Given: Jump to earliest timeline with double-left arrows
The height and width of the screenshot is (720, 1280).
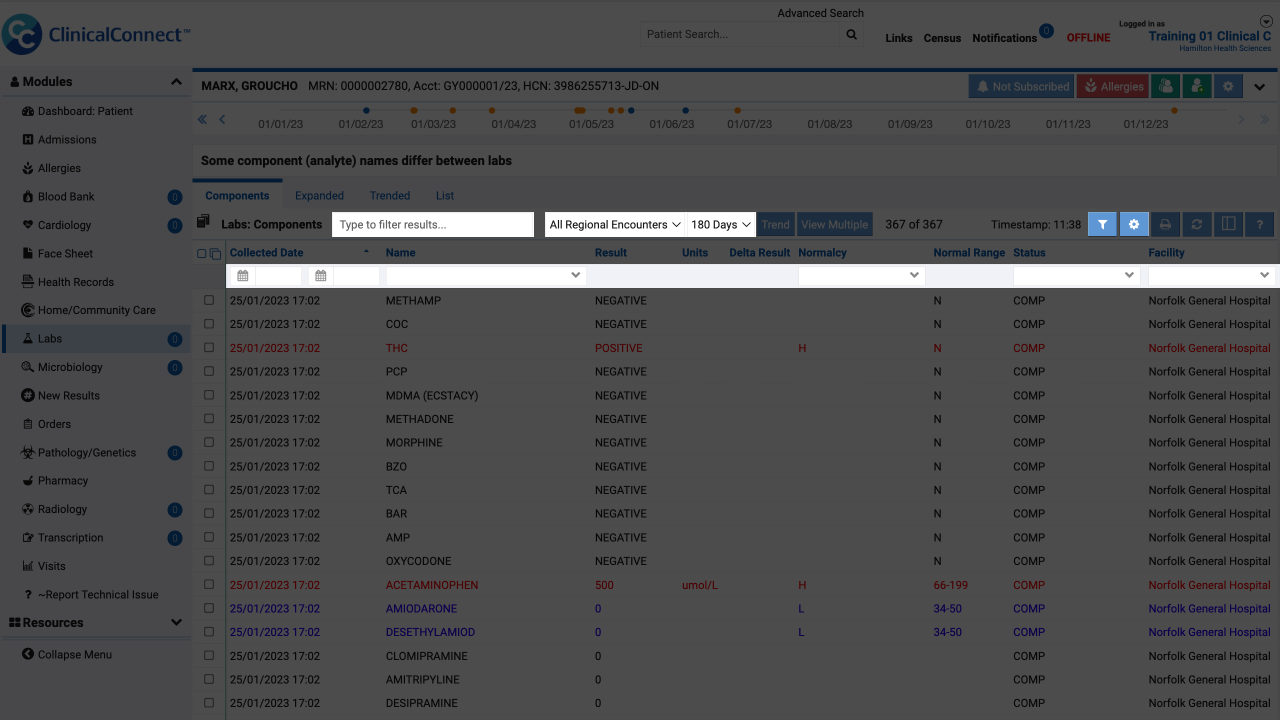Looking at the screenshot, I should point(202,120).
